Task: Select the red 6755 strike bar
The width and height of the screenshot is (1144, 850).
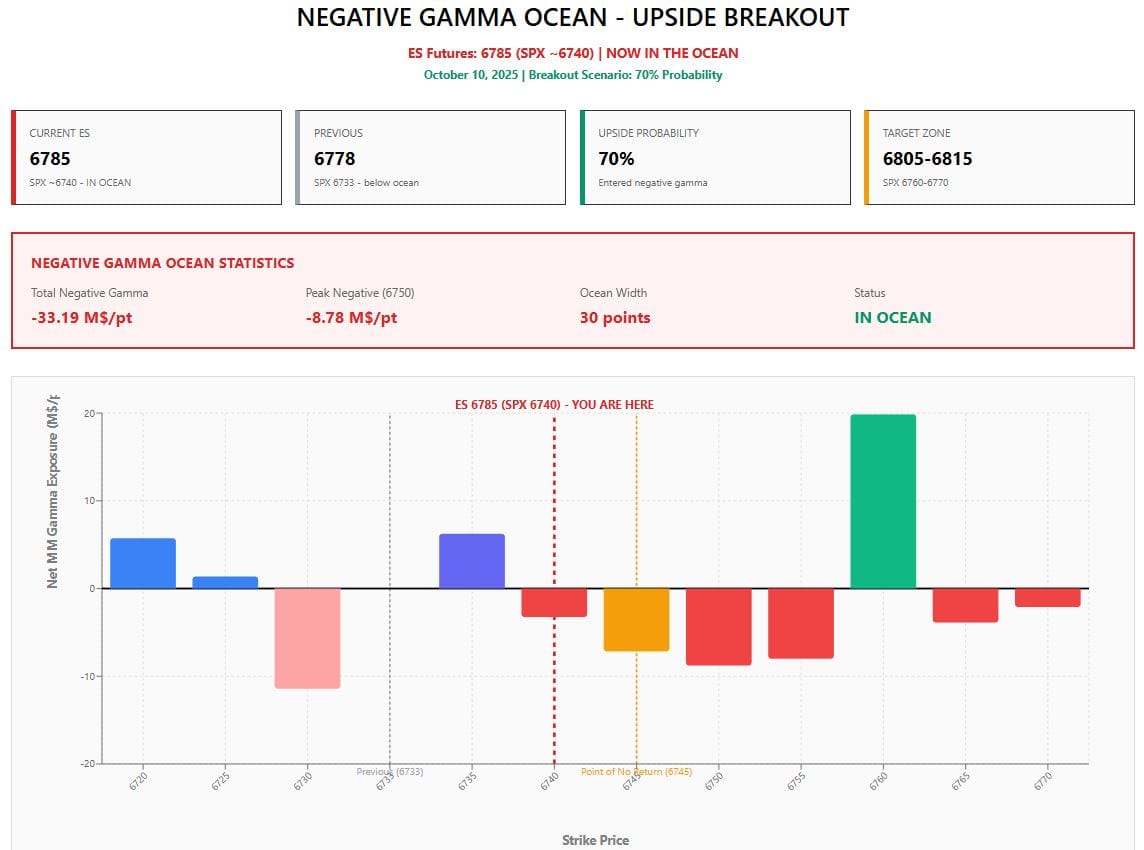Action: 800,623
